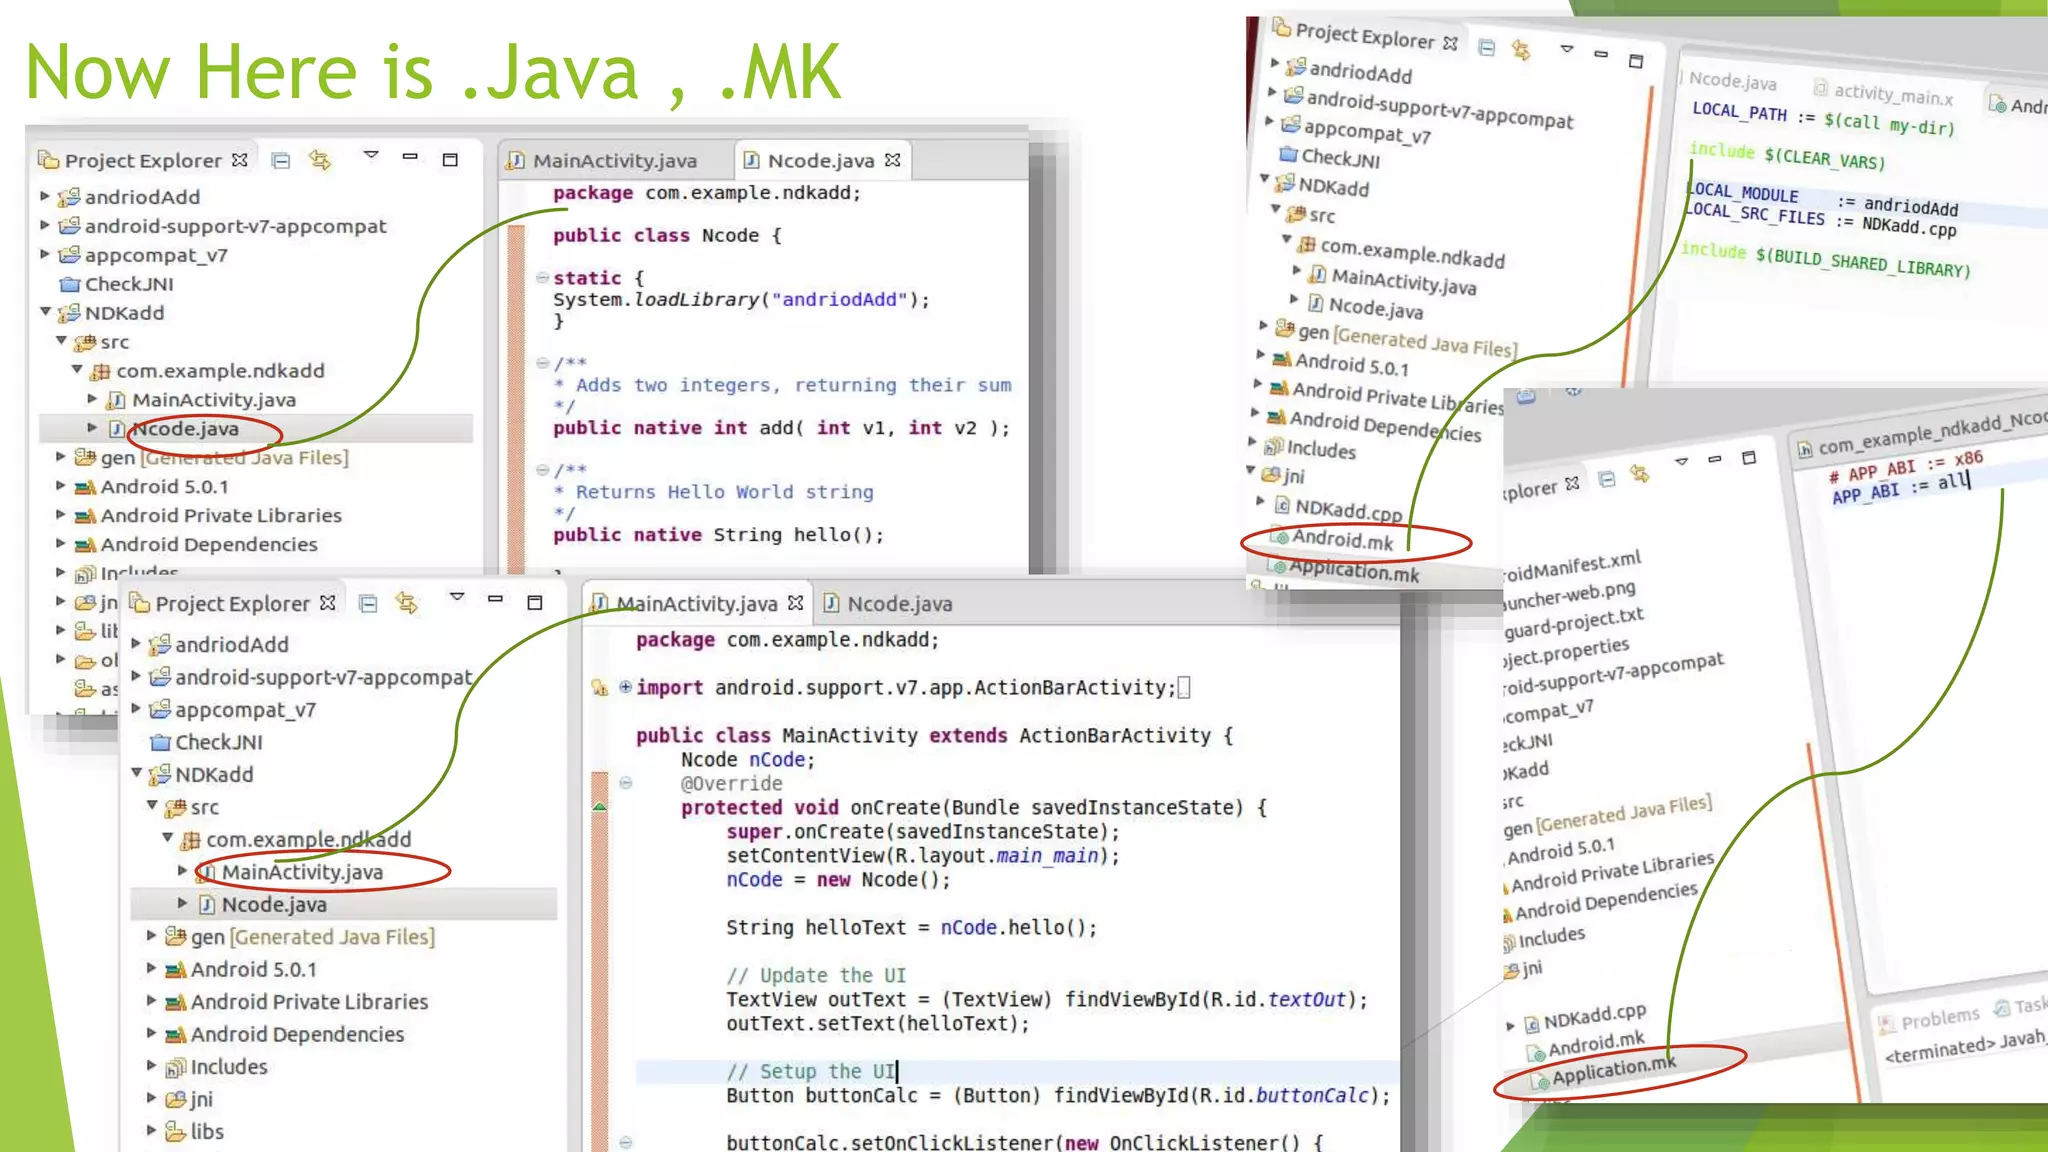2048x1152 pixels.
Task: Fold the setOnClickListener block in MainActivity editor
Action: [625, 1142]
